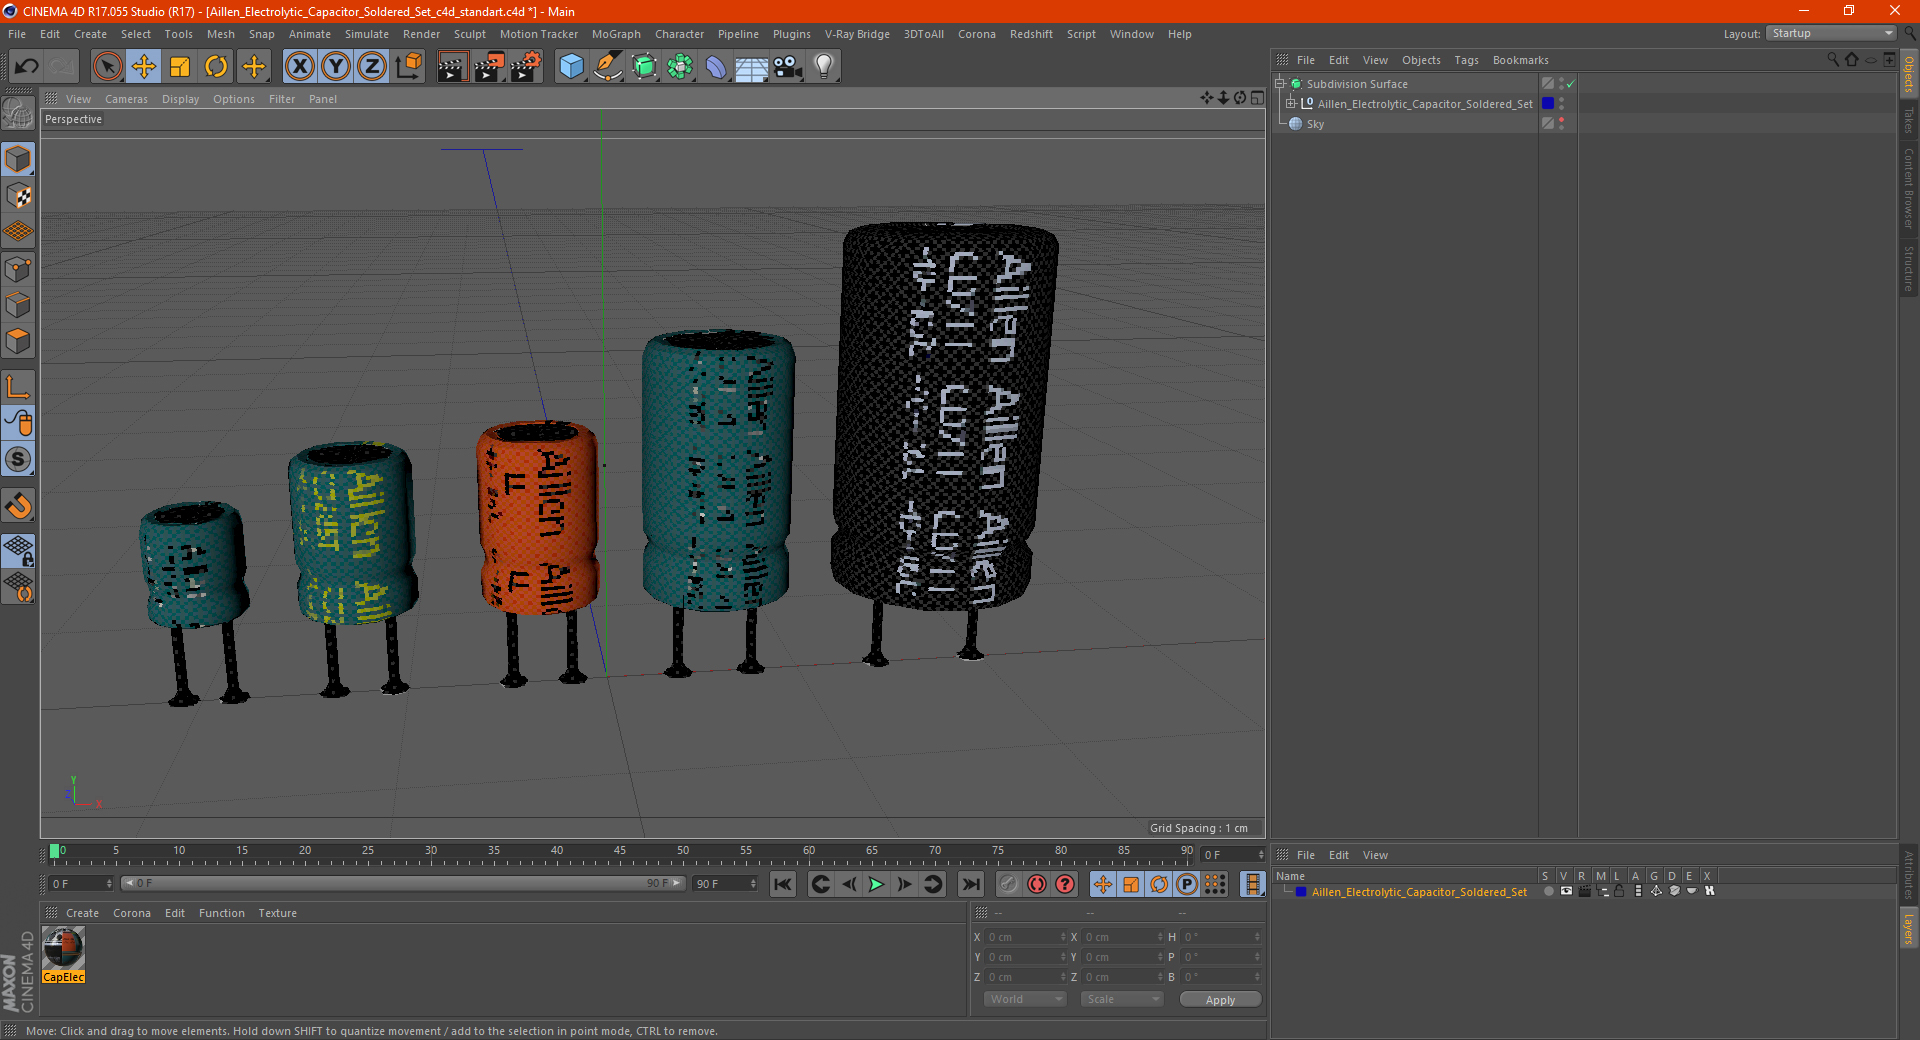1920x1040 pixels.
Task: Toggle Y axis lock
Action: tap(336, 67)
